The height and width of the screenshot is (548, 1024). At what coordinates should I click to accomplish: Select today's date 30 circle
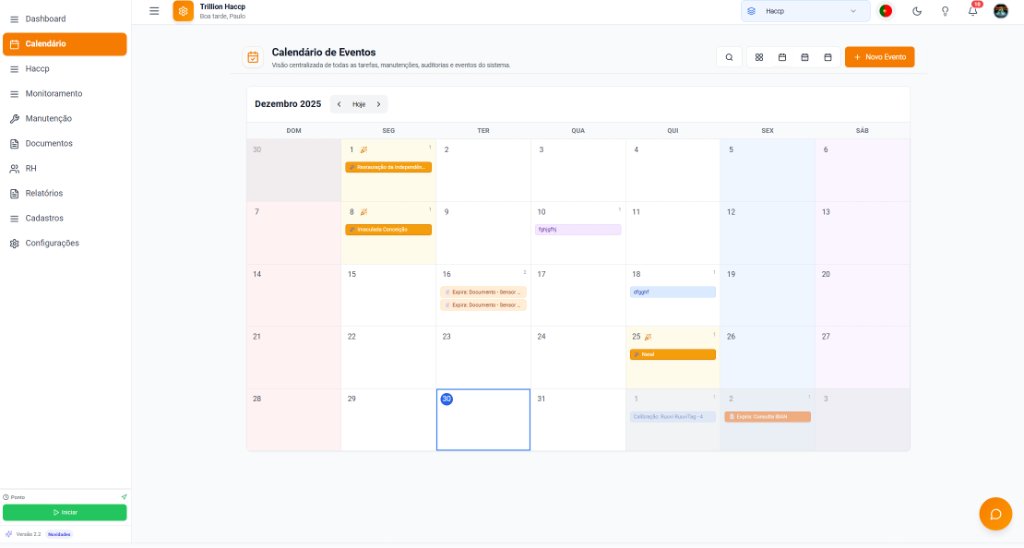pos(447,399)
